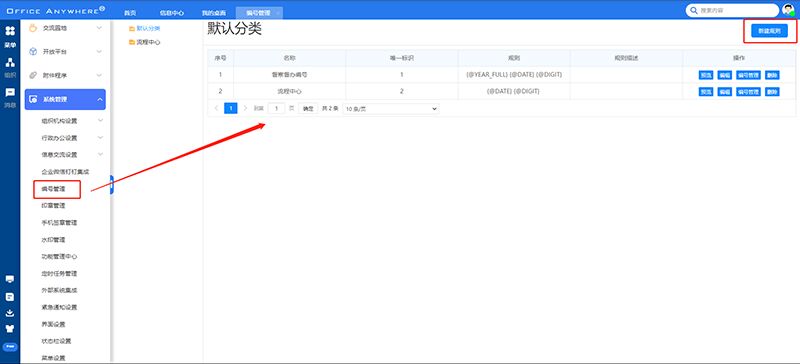
Task: Expand the 组织机构设置 submenu chevron
Action: pyautogui.click(x=100, y=120)
